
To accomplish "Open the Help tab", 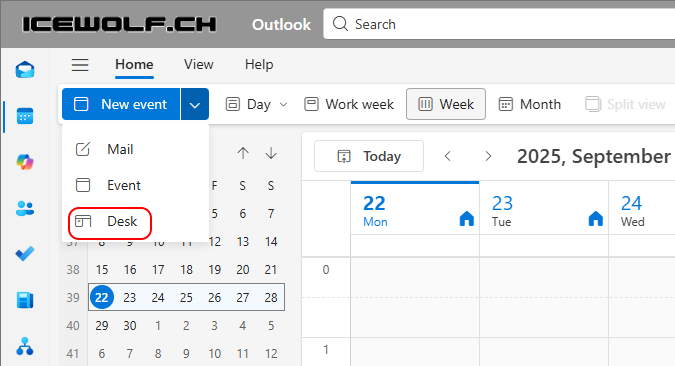I will tap(259, 65).
